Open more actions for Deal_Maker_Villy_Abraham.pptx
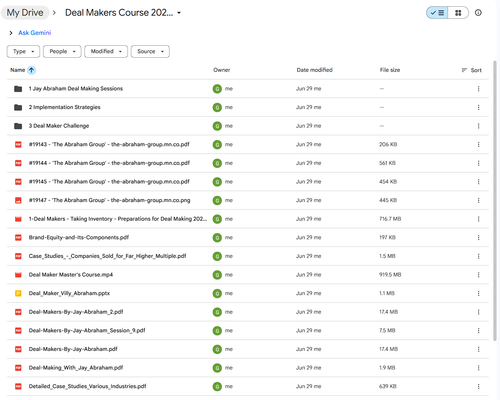The image size is (500, 400). click(478, 293)
